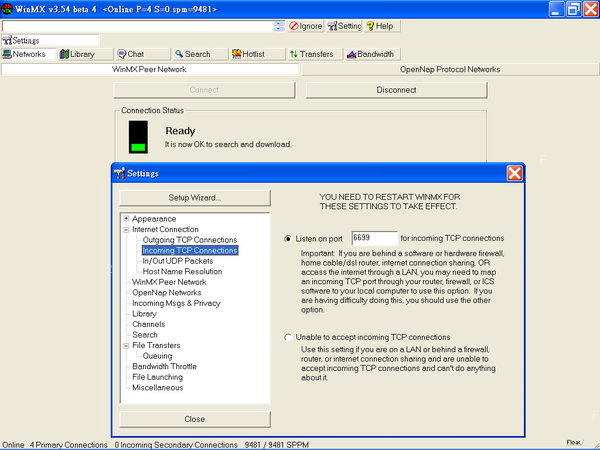Screen dimensions: 600x450
Task: Select Host Name Resolution in tree
Action: [182, 271]
